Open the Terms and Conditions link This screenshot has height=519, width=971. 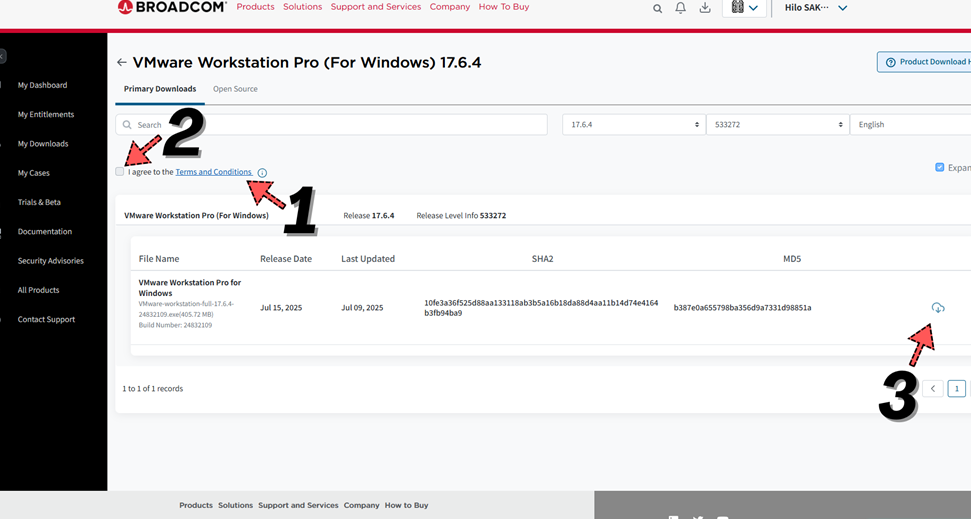click(x=214, y=172)
